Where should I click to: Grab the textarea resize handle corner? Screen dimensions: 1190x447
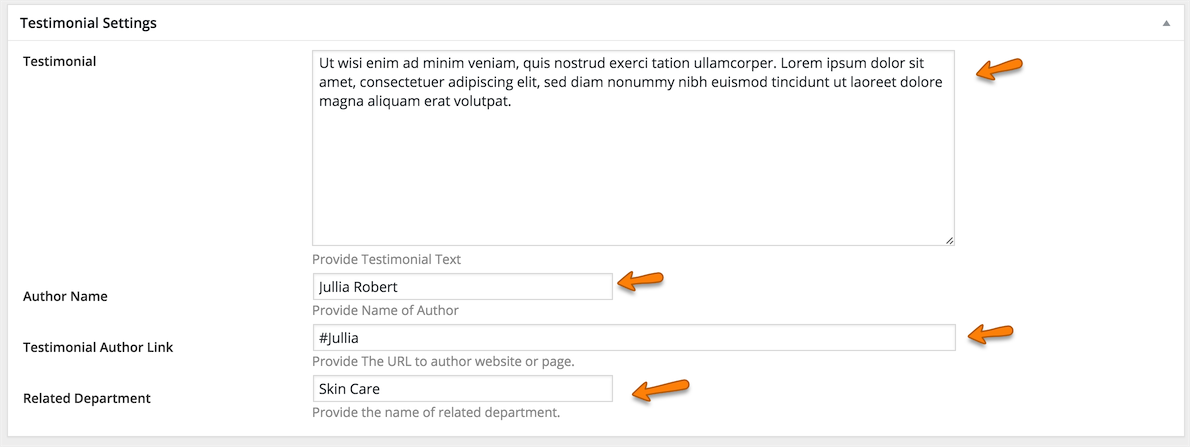point(949,240)
